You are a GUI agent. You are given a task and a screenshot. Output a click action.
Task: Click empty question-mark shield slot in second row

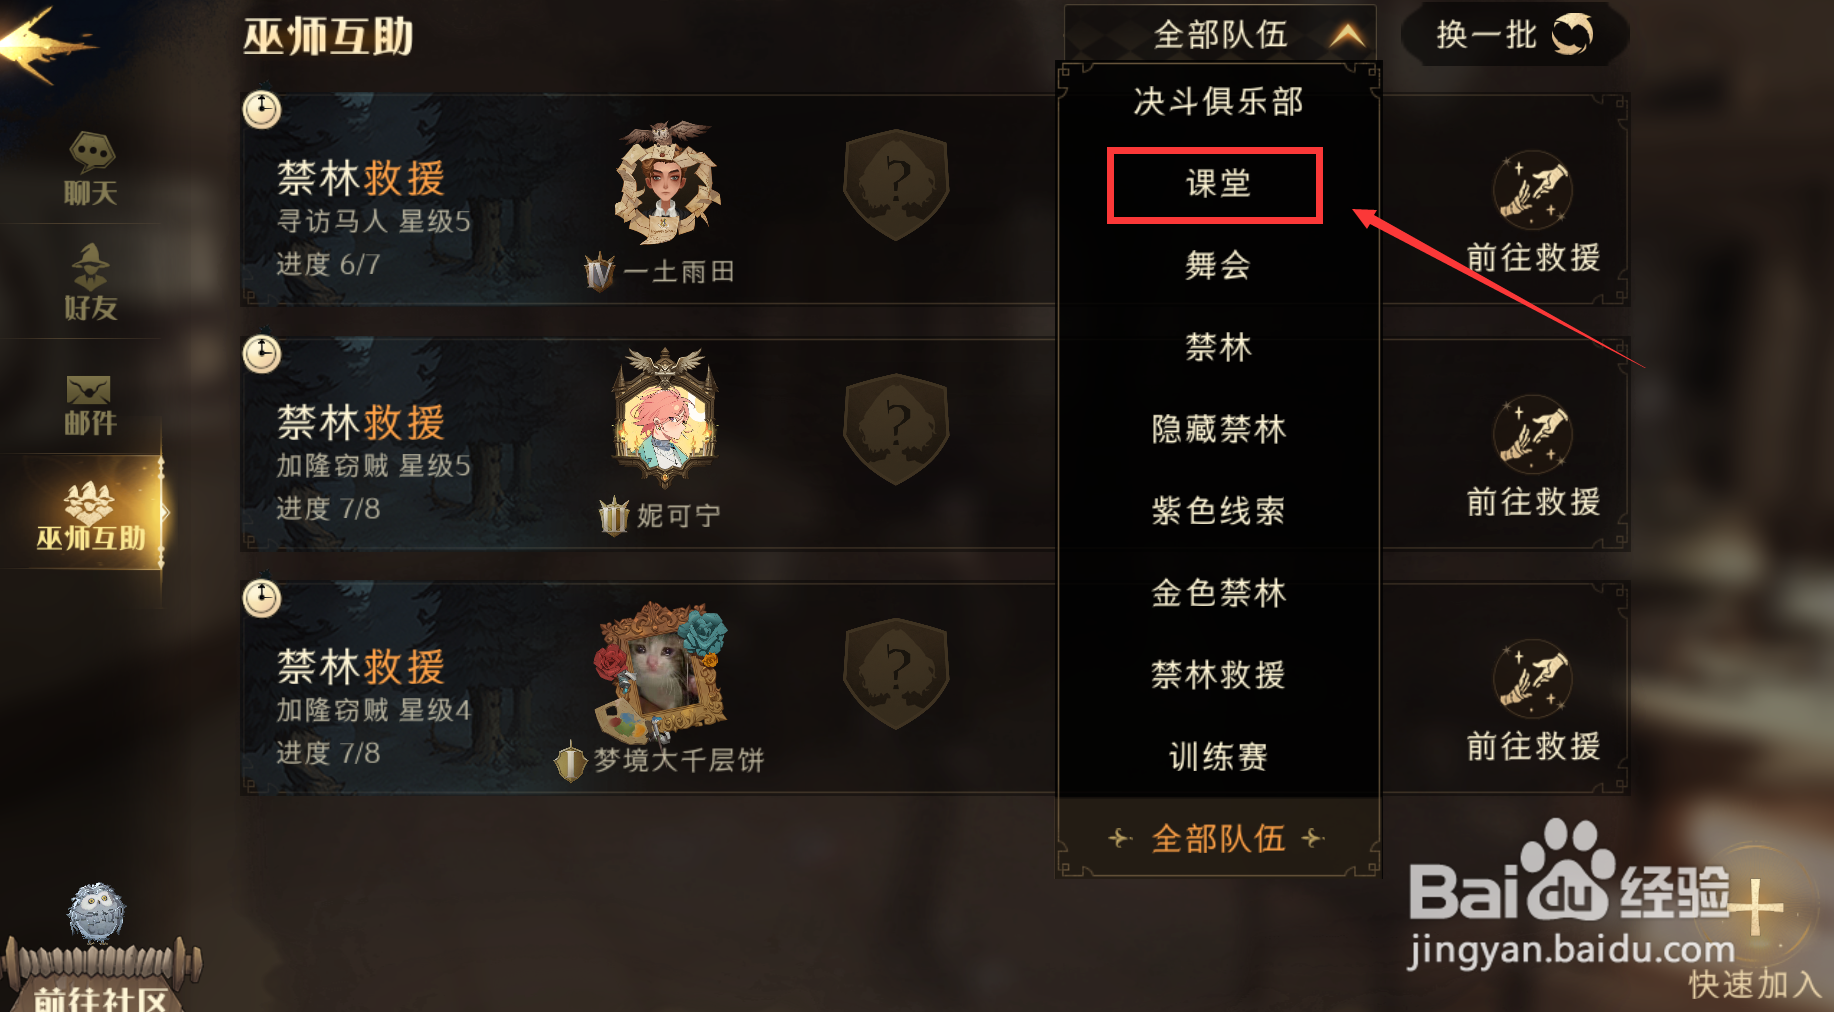pos(896,430)
